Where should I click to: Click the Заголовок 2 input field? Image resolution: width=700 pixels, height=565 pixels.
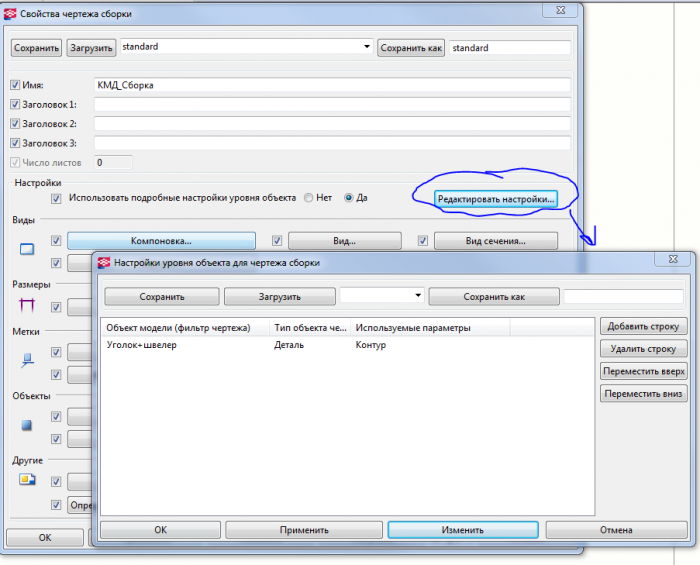pyautogui.click(x=332, y=124)
